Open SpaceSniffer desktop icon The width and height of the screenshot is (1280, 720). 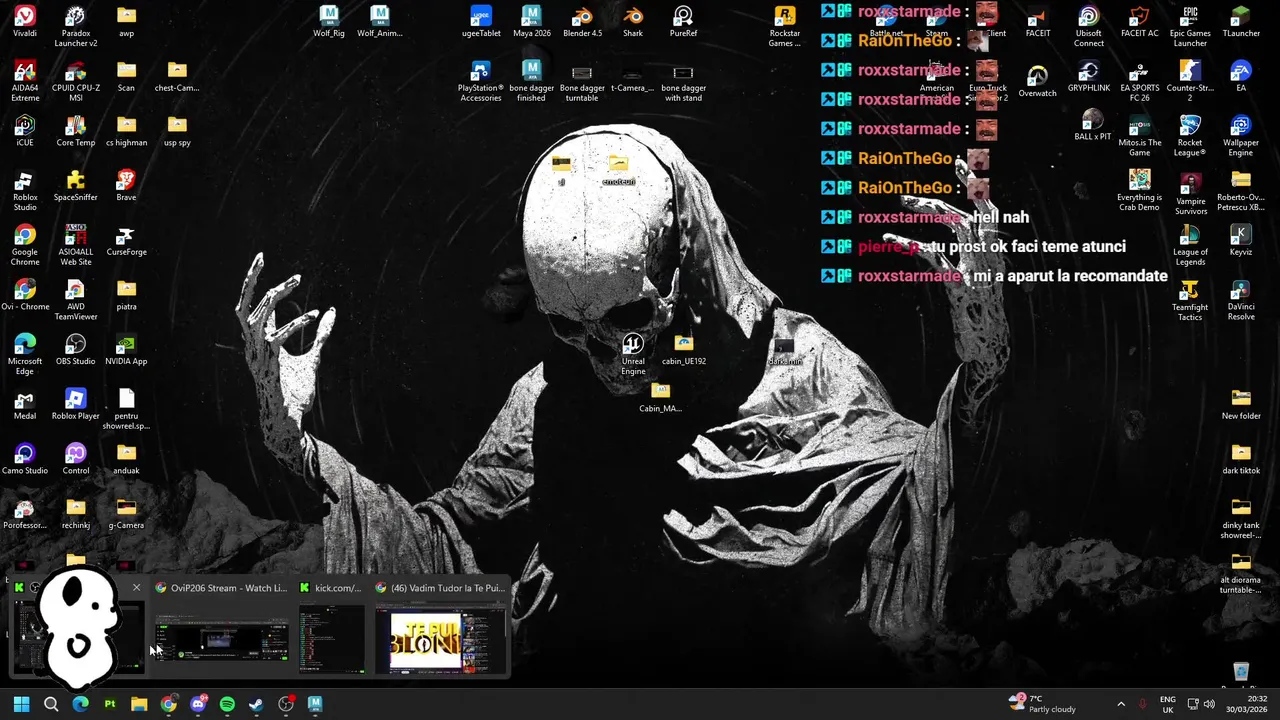click(x=75, y=186)
